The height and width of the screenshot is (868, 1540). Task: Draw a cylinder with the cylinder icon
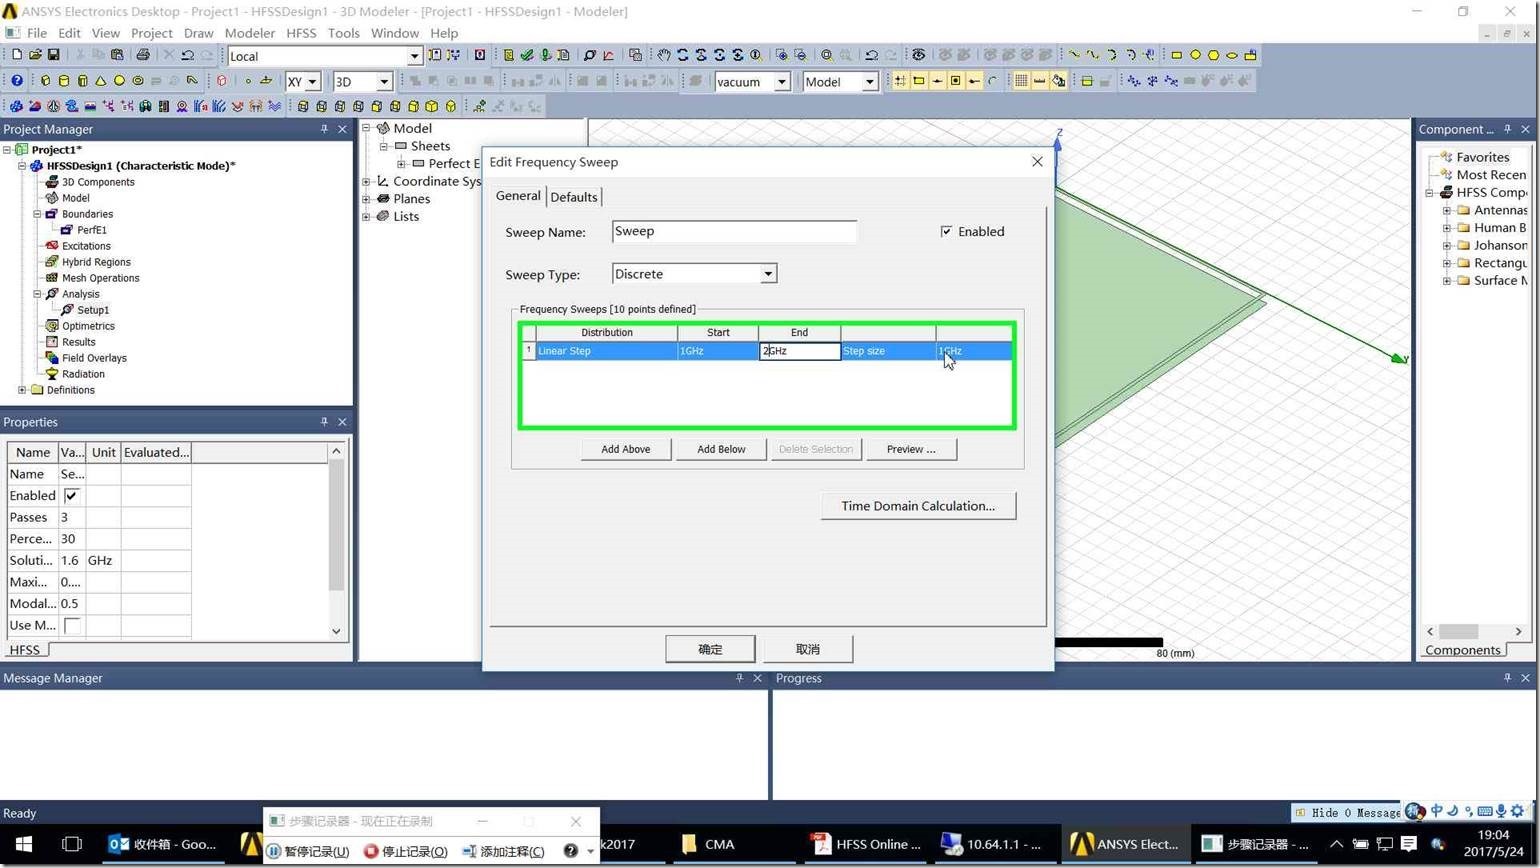[64, 81]
